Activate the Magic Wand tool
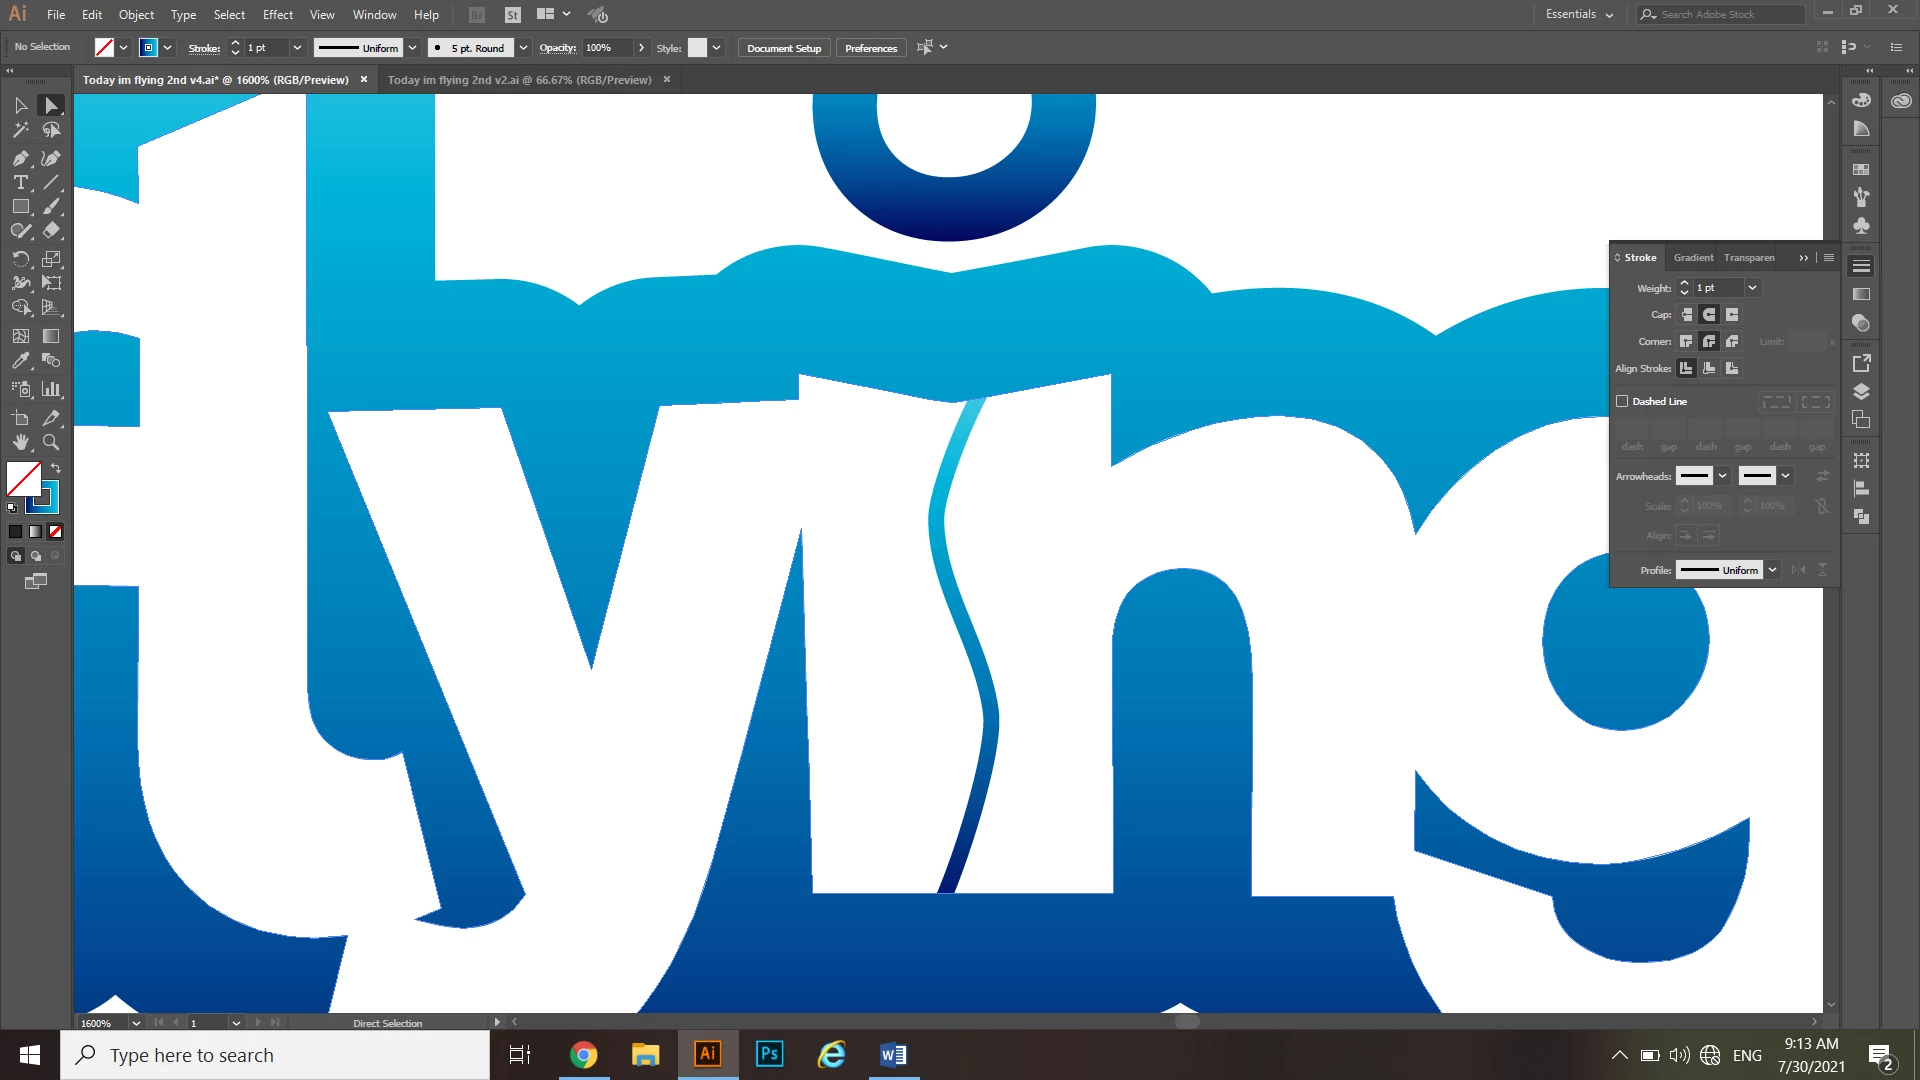 20,130
